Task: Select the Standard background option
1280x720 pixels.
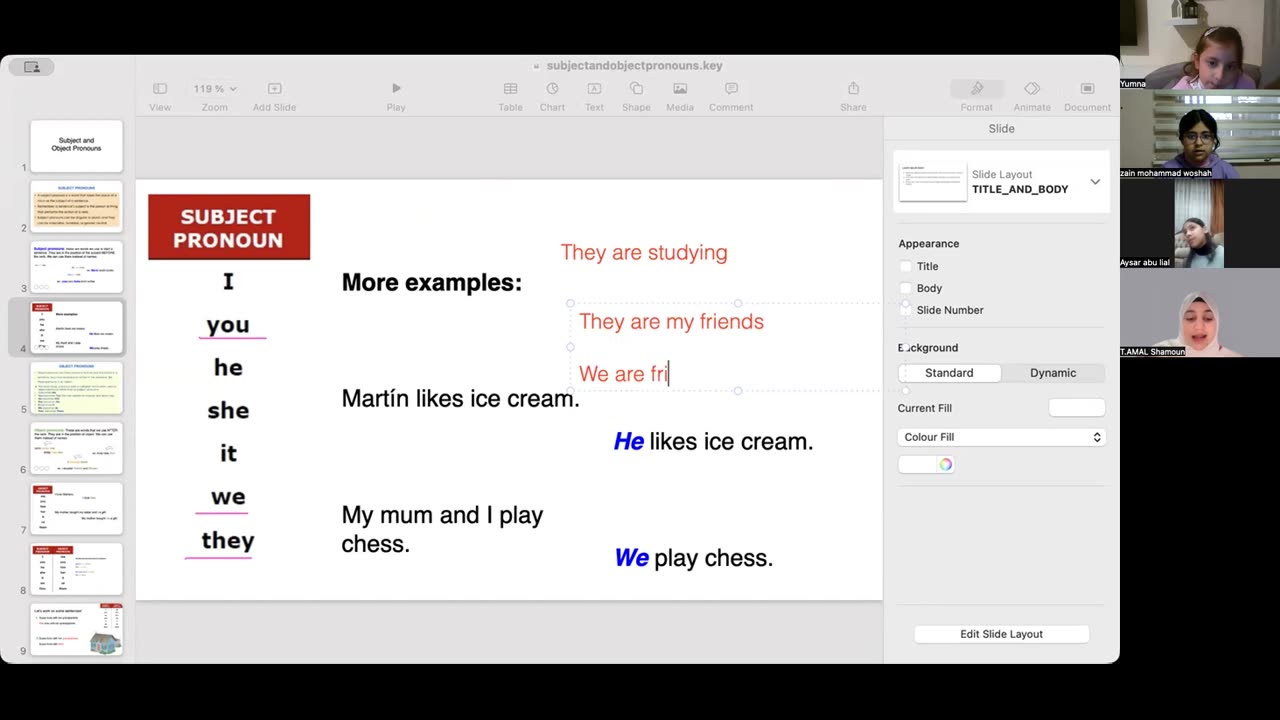Action: coord(949,372)
